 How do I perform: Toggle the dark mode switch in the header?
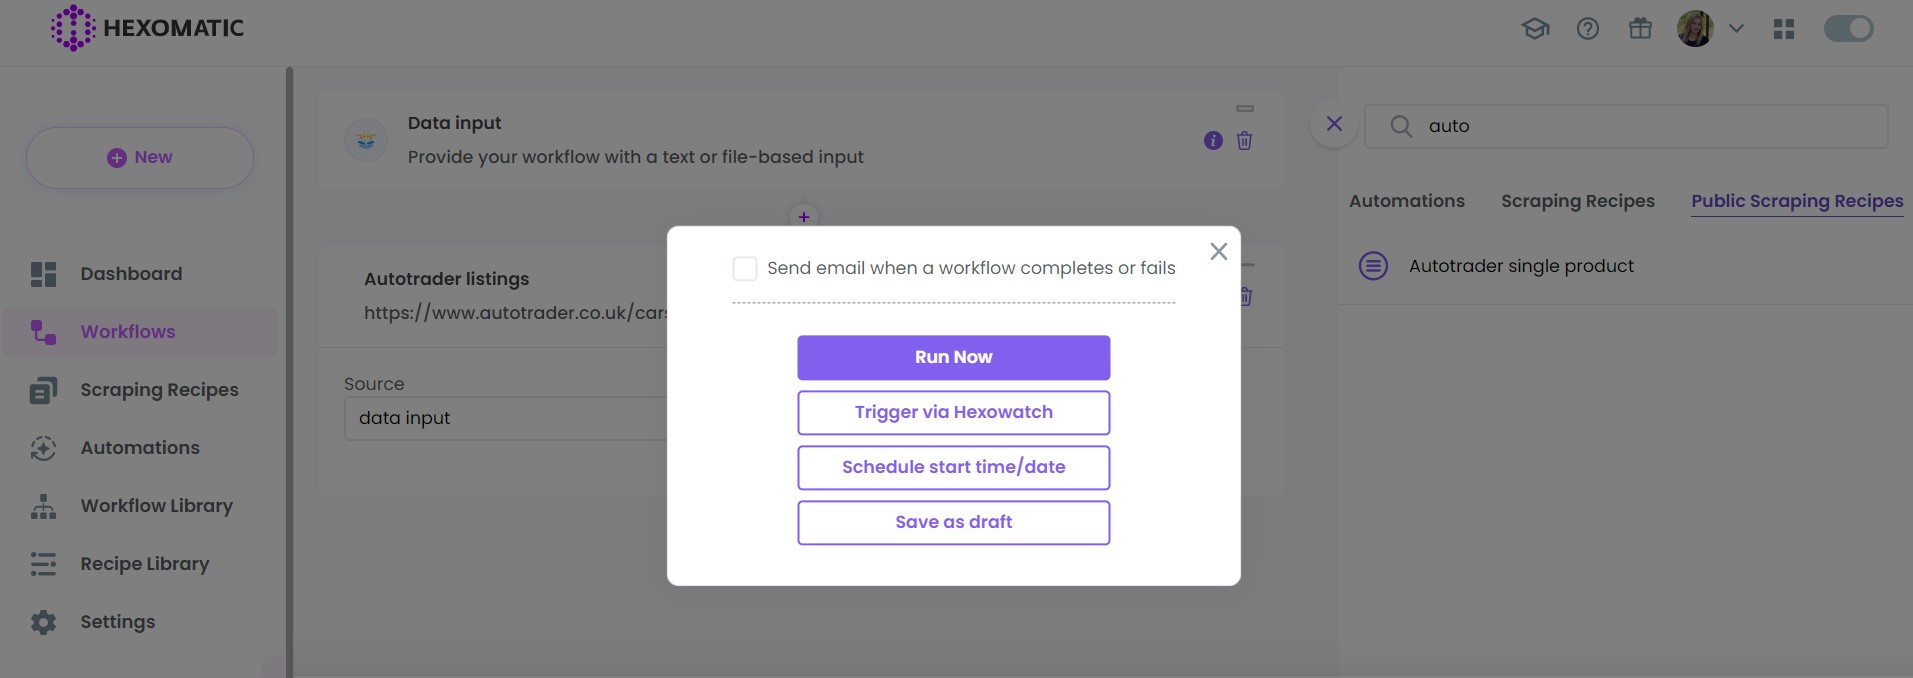1847,28
